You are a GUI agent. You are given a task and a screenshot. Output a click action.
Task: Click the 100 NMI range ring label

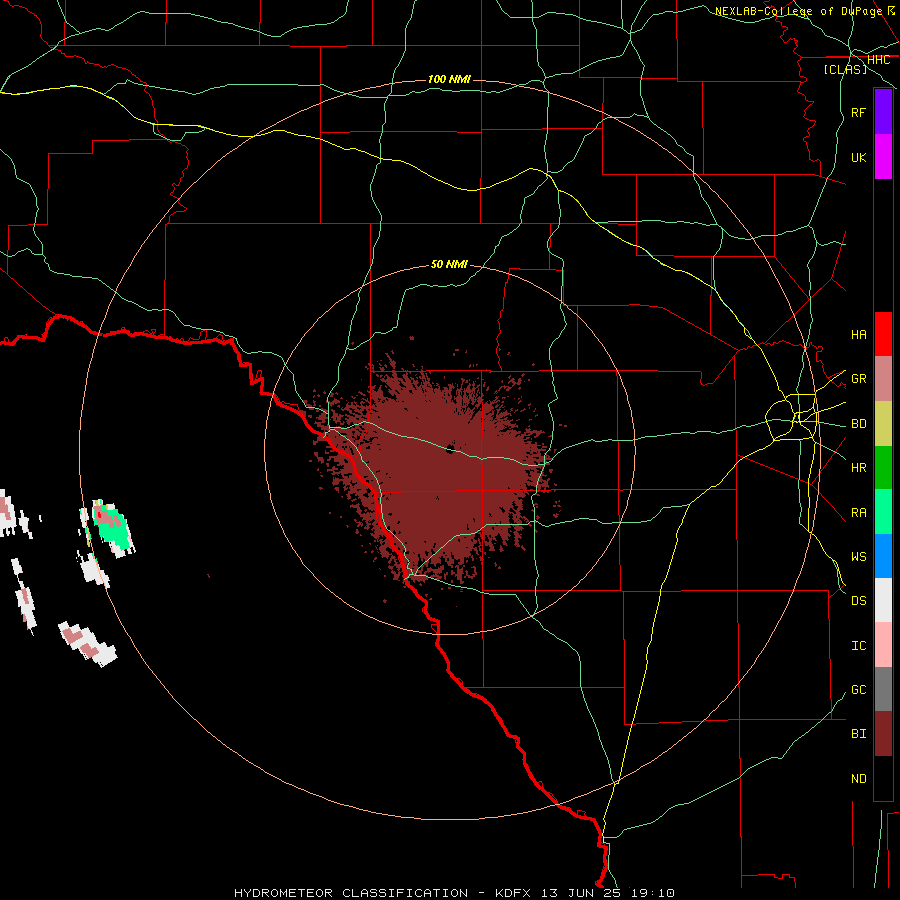pos(449,79)
